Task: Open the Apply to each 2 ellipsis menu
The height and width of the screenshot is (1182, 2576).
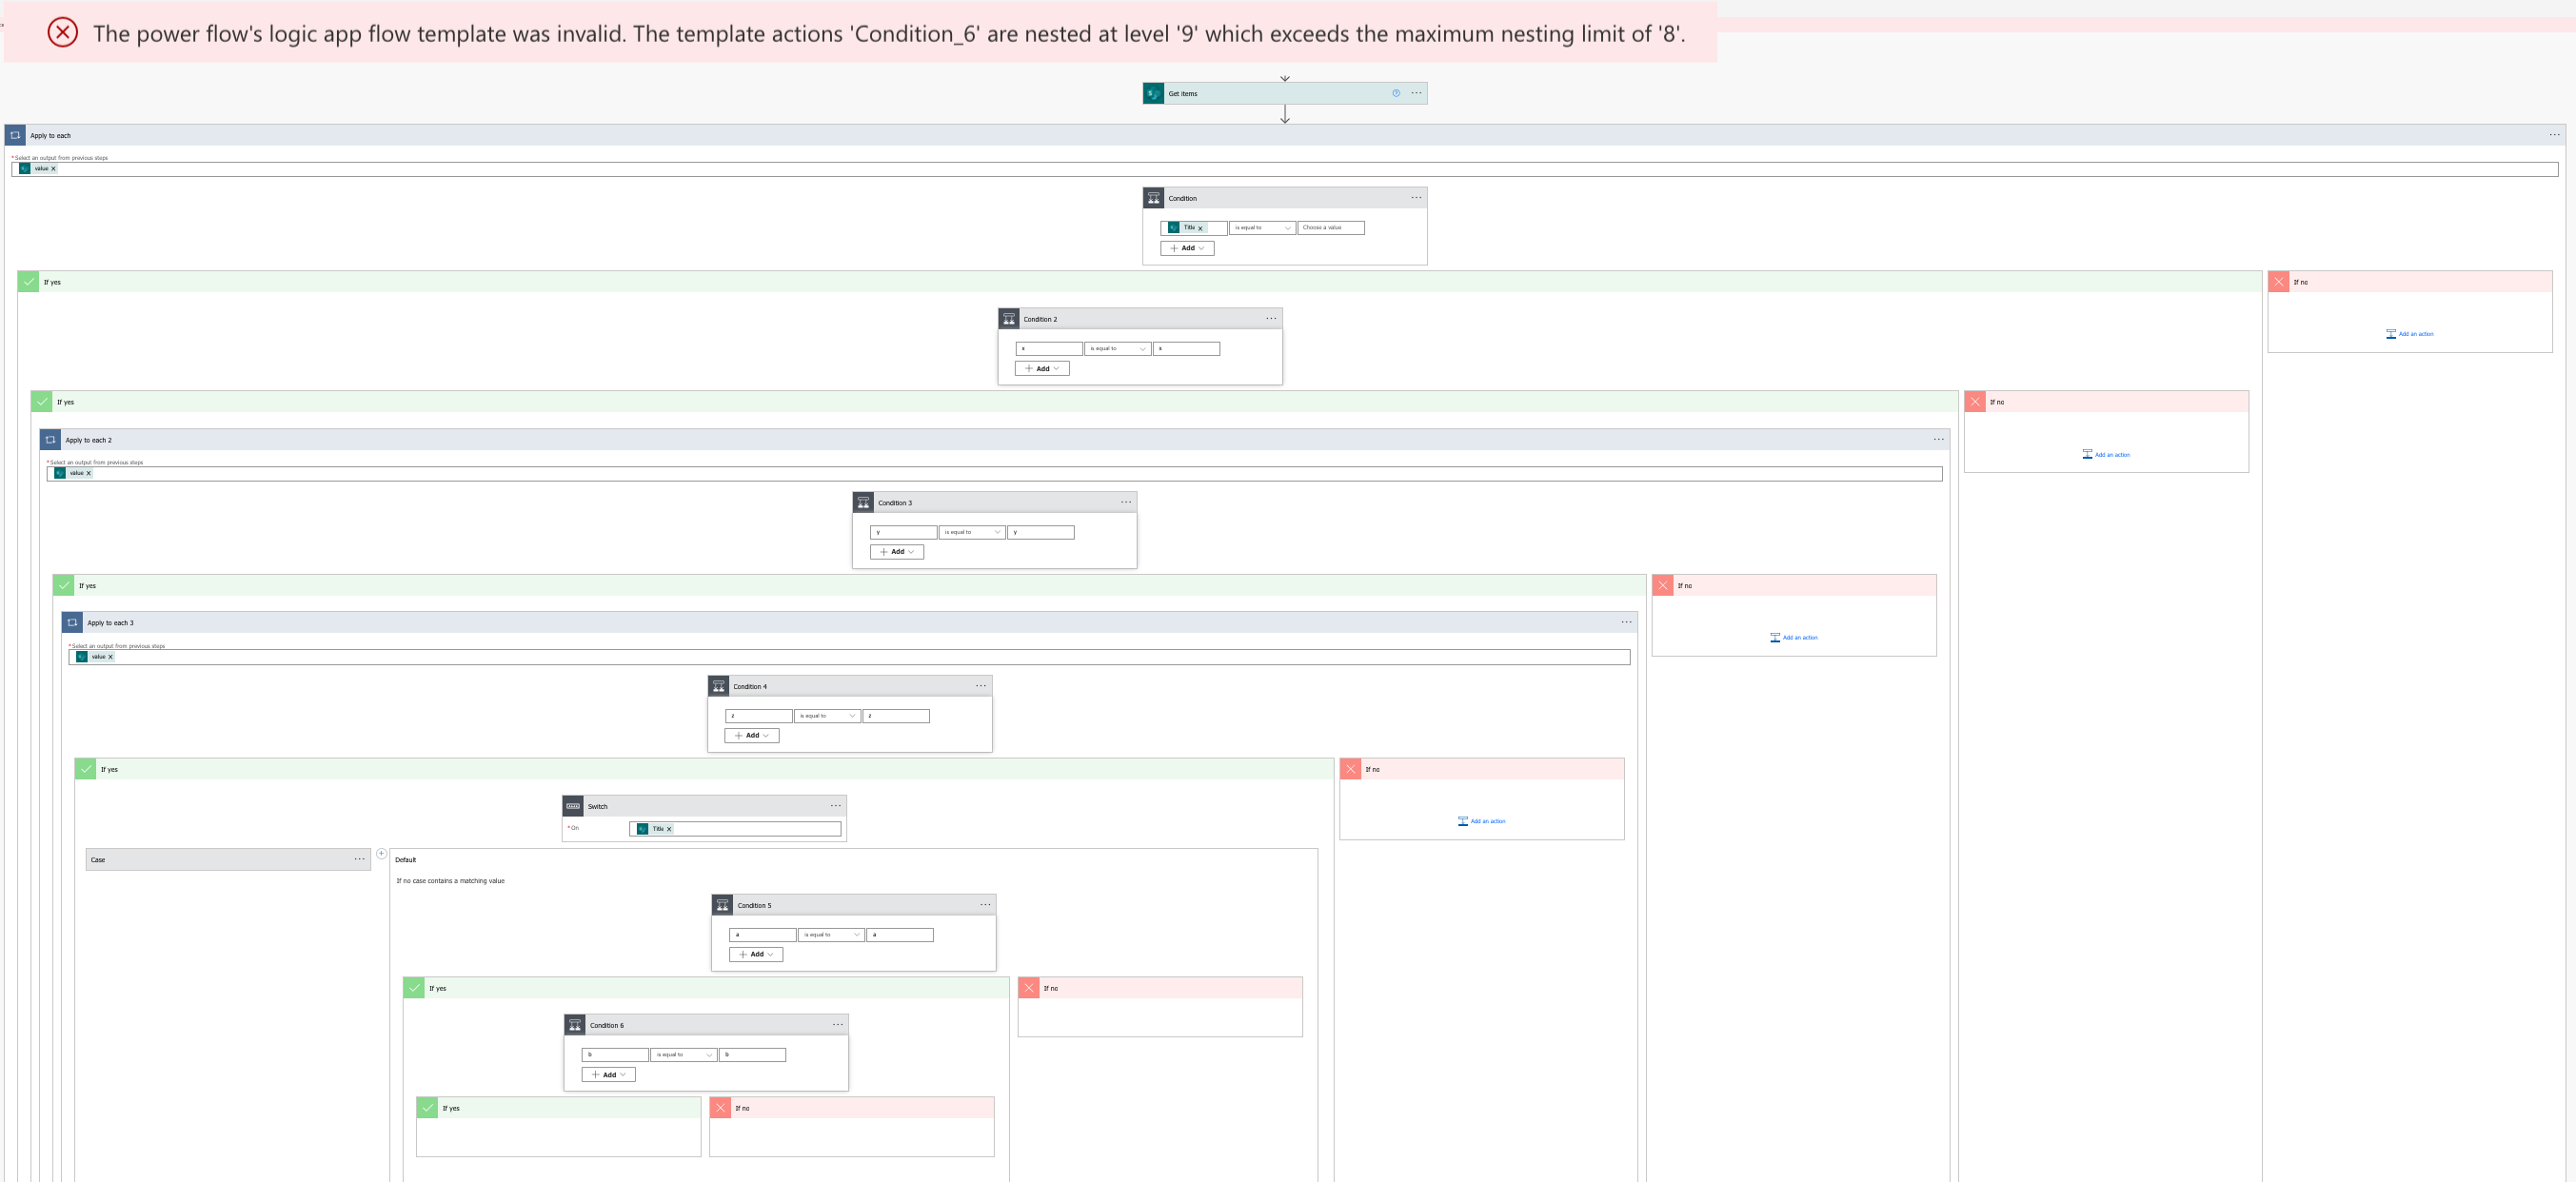Action: [1938, 440]
